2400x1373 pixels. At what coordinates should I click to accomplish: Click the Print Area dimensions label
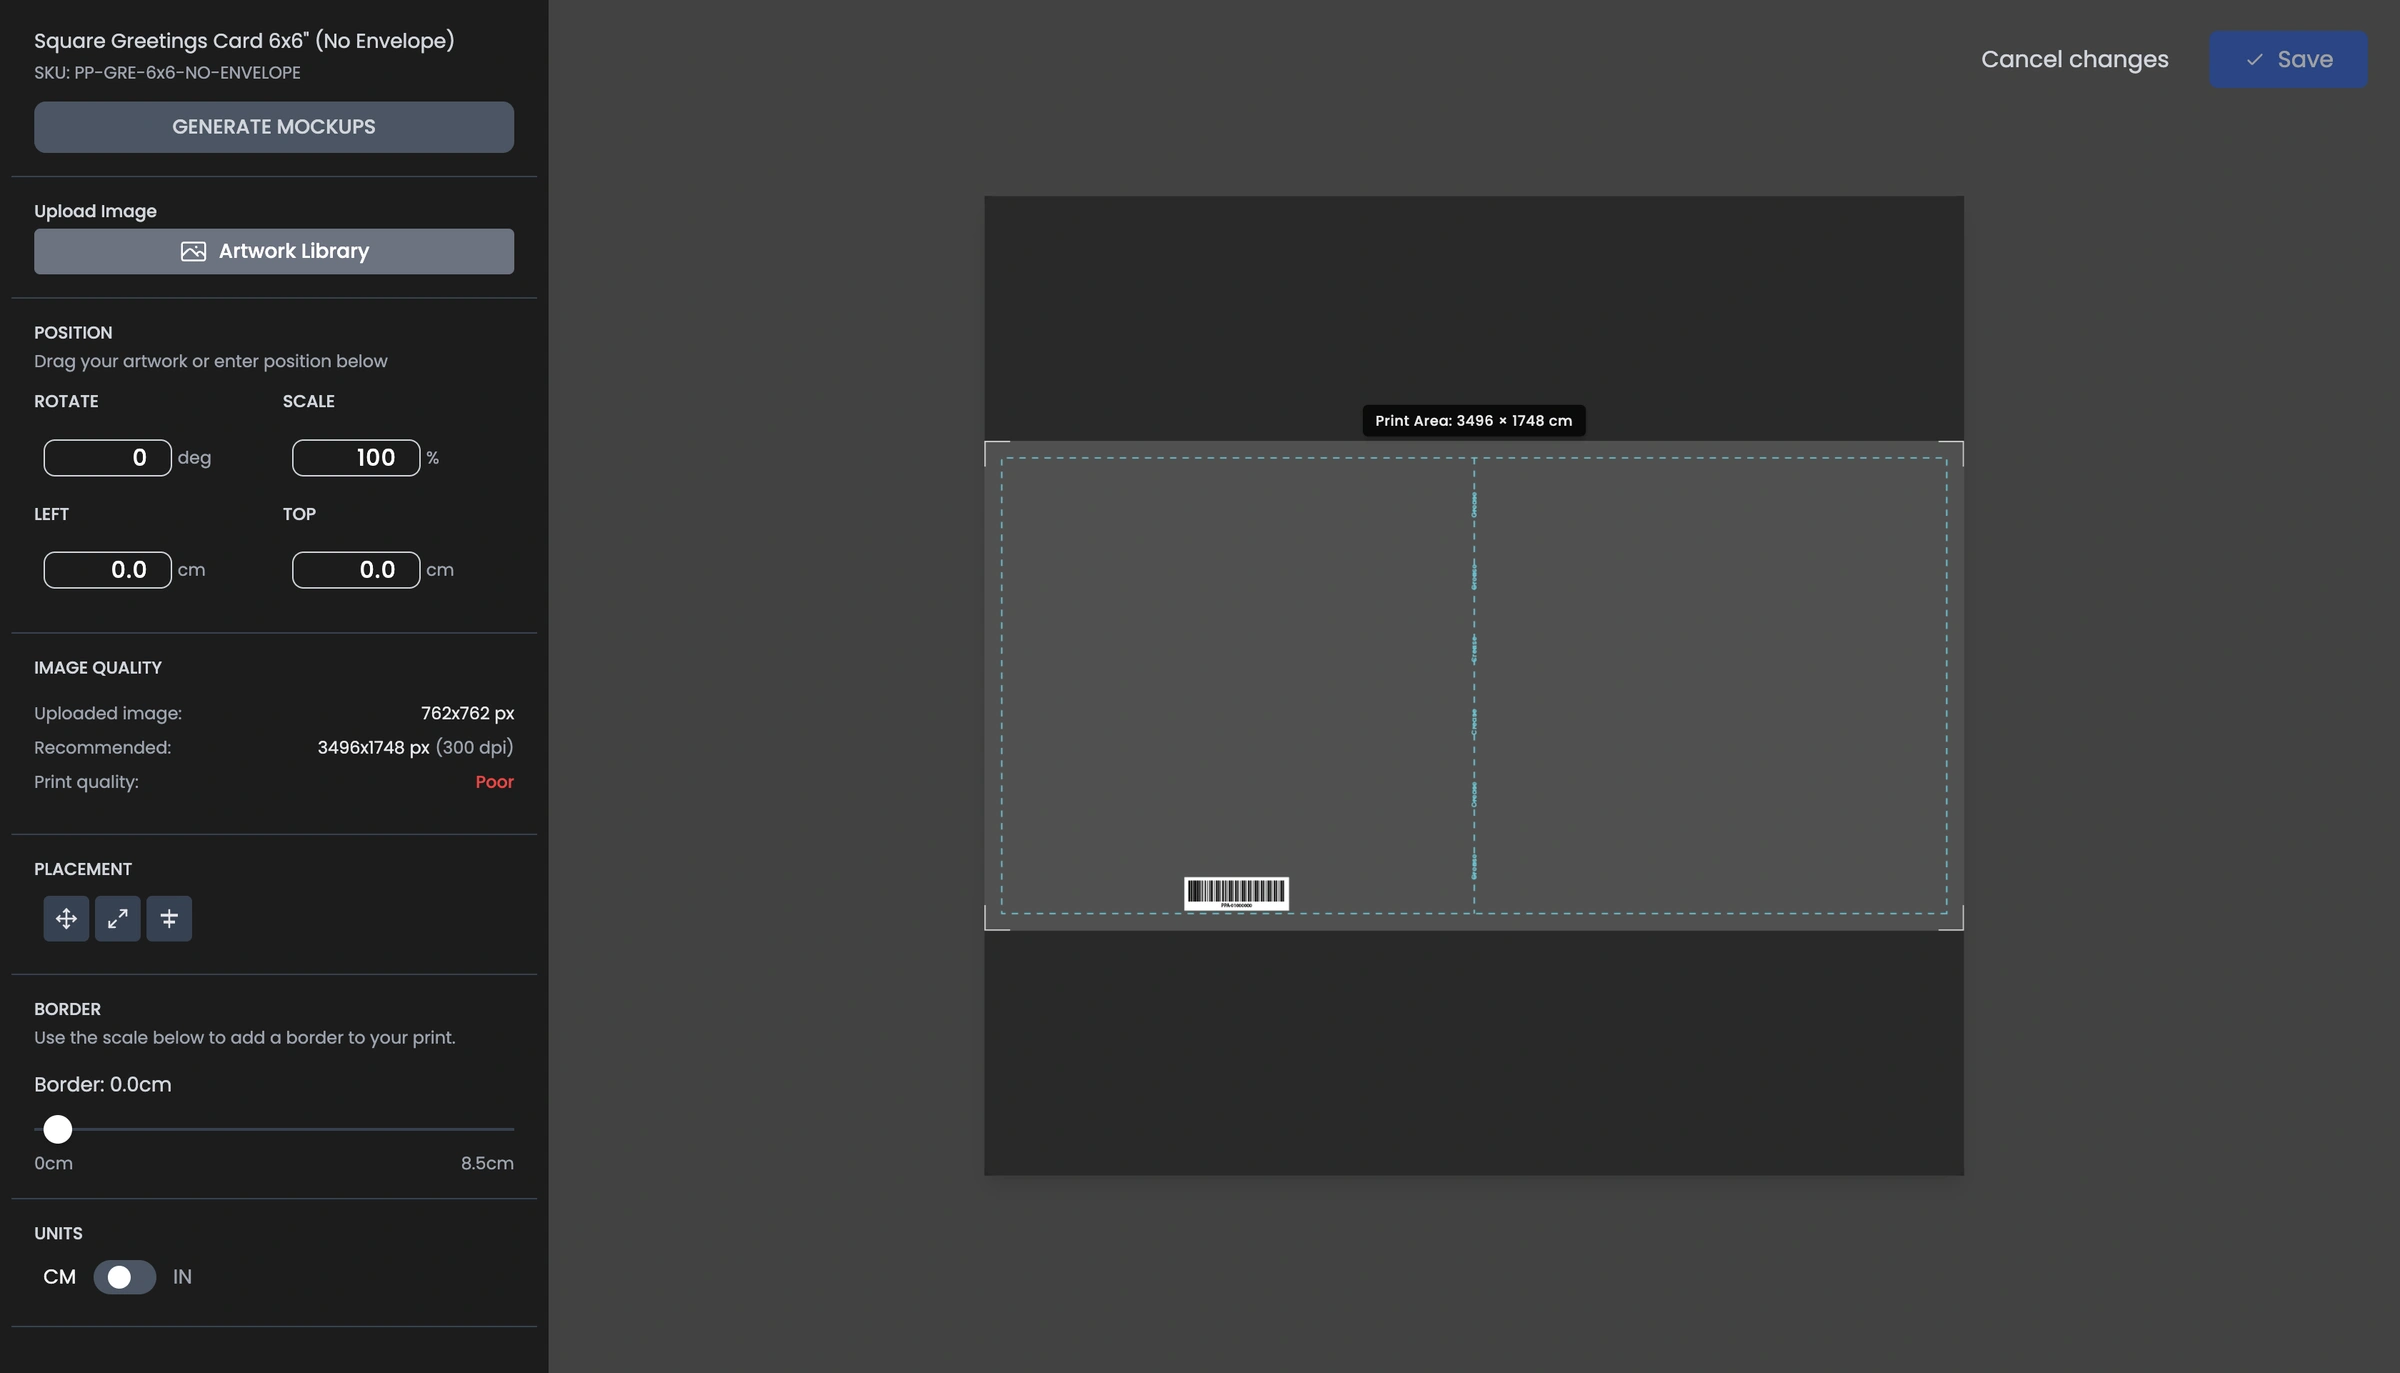click(1472, 420)
